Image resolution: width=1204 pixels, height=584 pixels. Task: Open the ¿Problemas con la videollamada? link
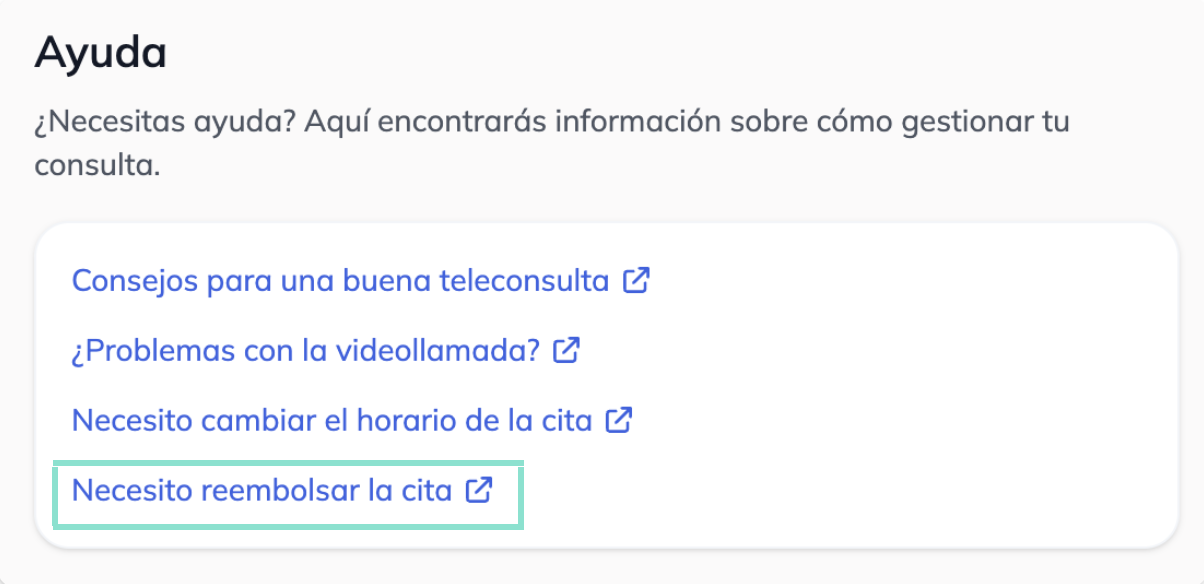coord(306,351)
